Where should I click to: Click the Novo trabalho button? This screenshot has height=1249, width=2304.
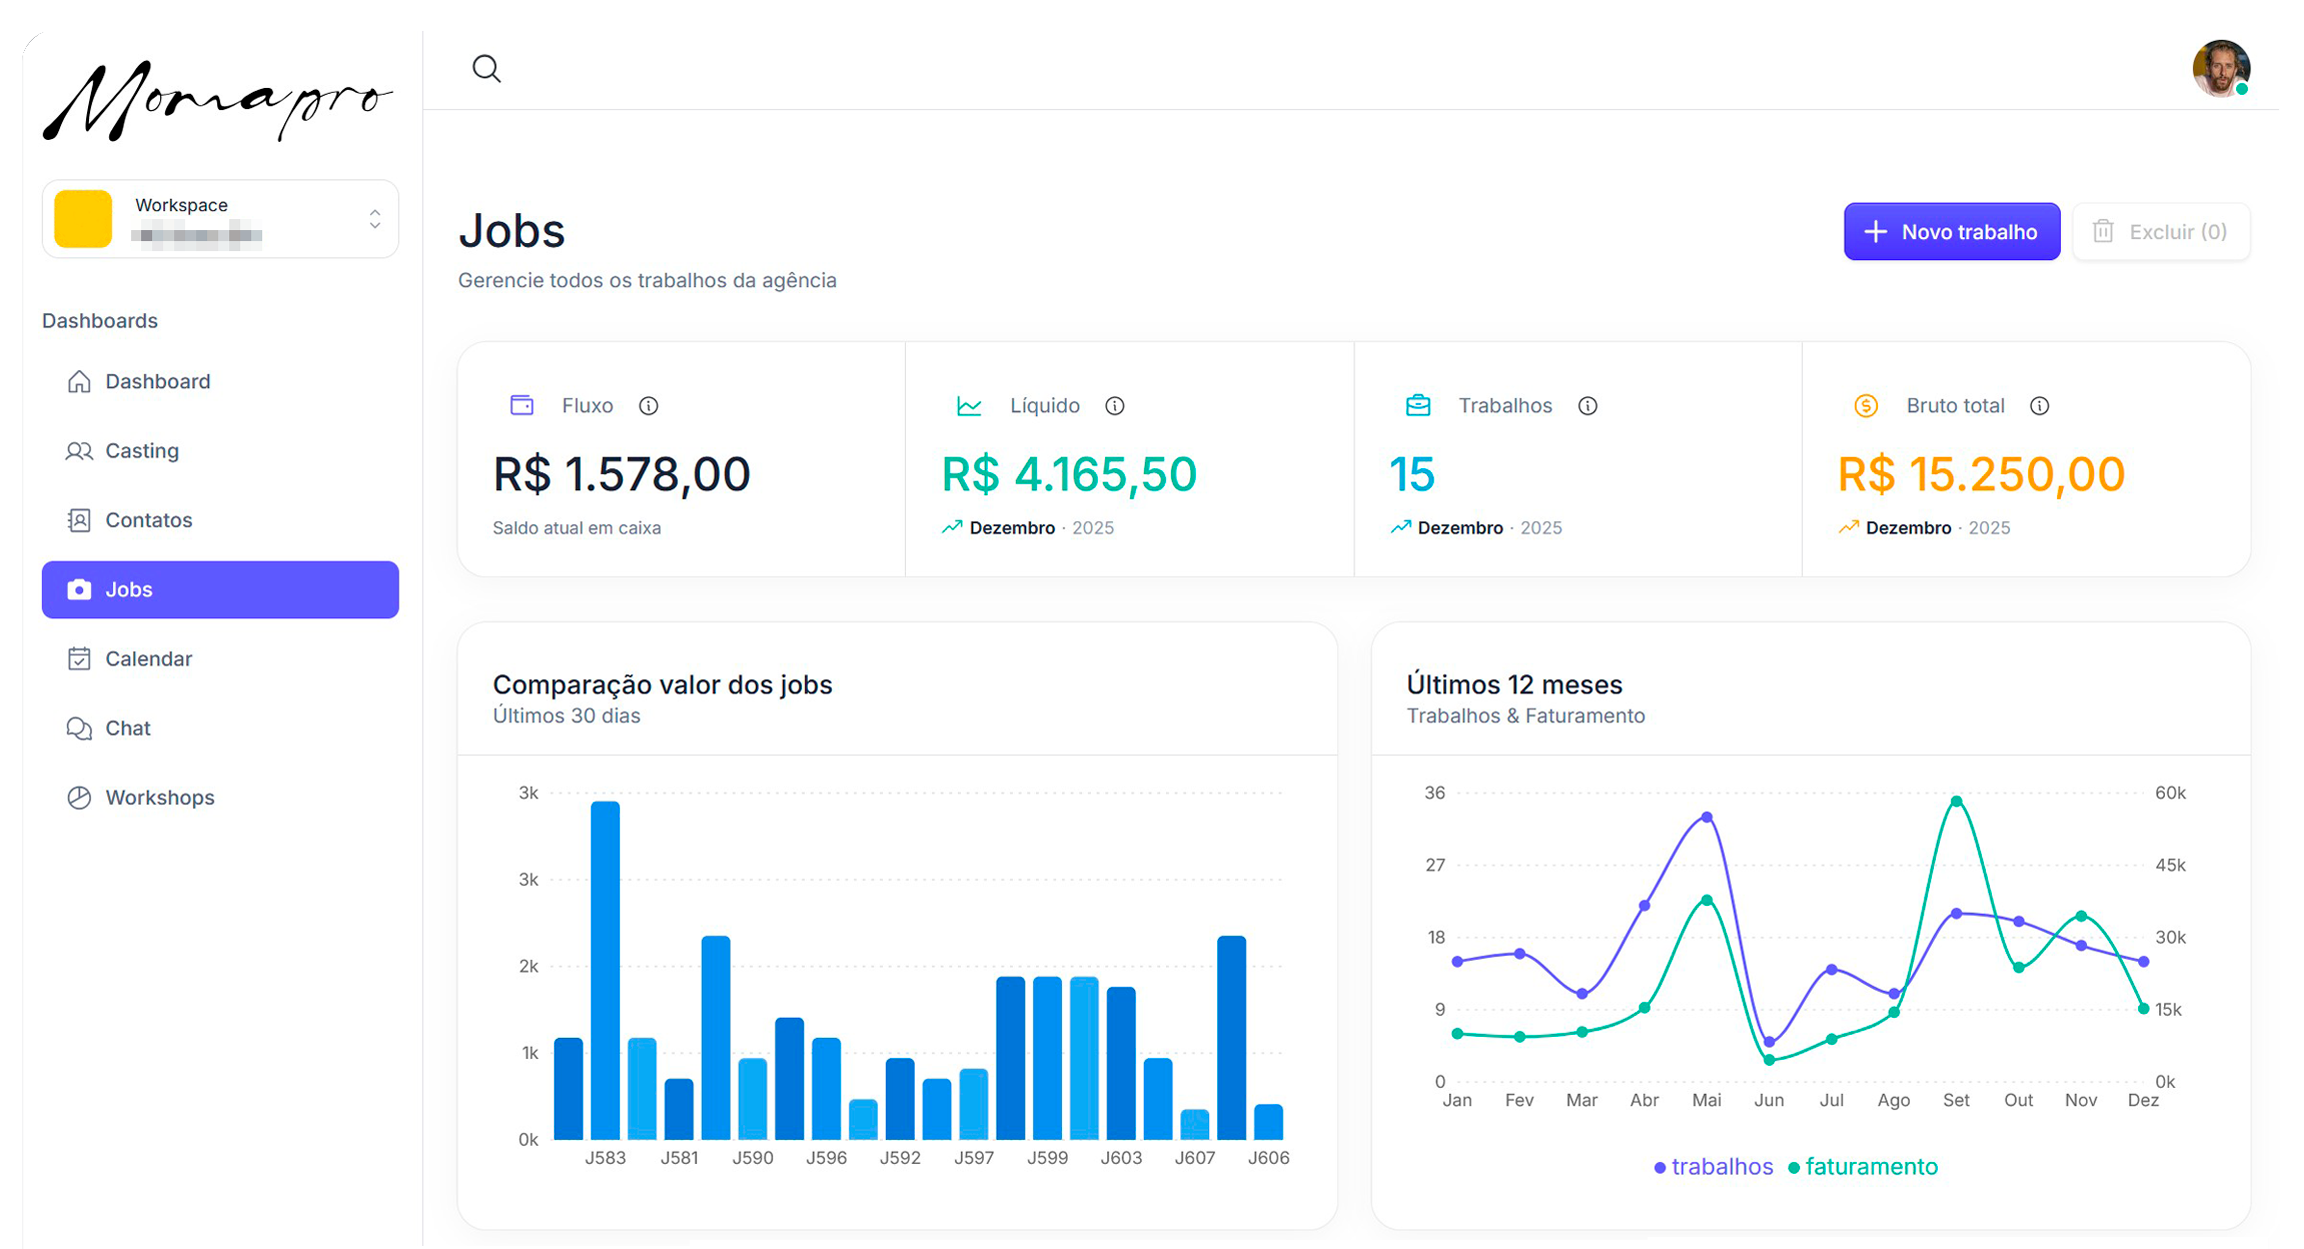[1951, 232]
